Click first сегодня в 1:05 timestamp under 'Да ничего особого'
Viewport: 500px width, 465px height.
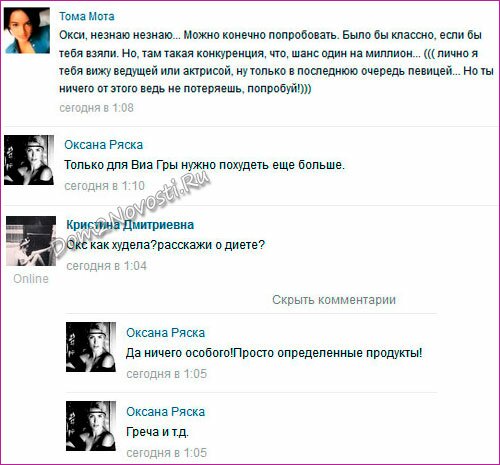tap(167, 374)
